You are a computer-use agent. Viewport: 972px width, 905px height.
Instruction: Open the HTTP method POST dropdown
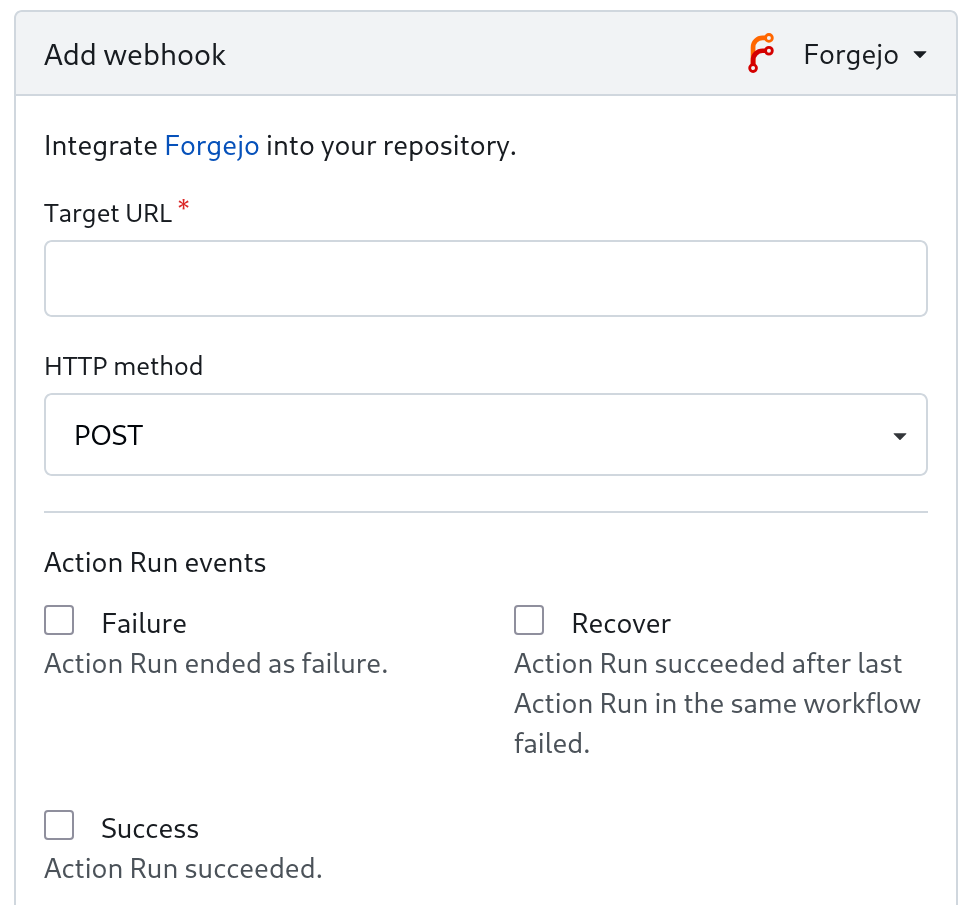coord(485,435)
